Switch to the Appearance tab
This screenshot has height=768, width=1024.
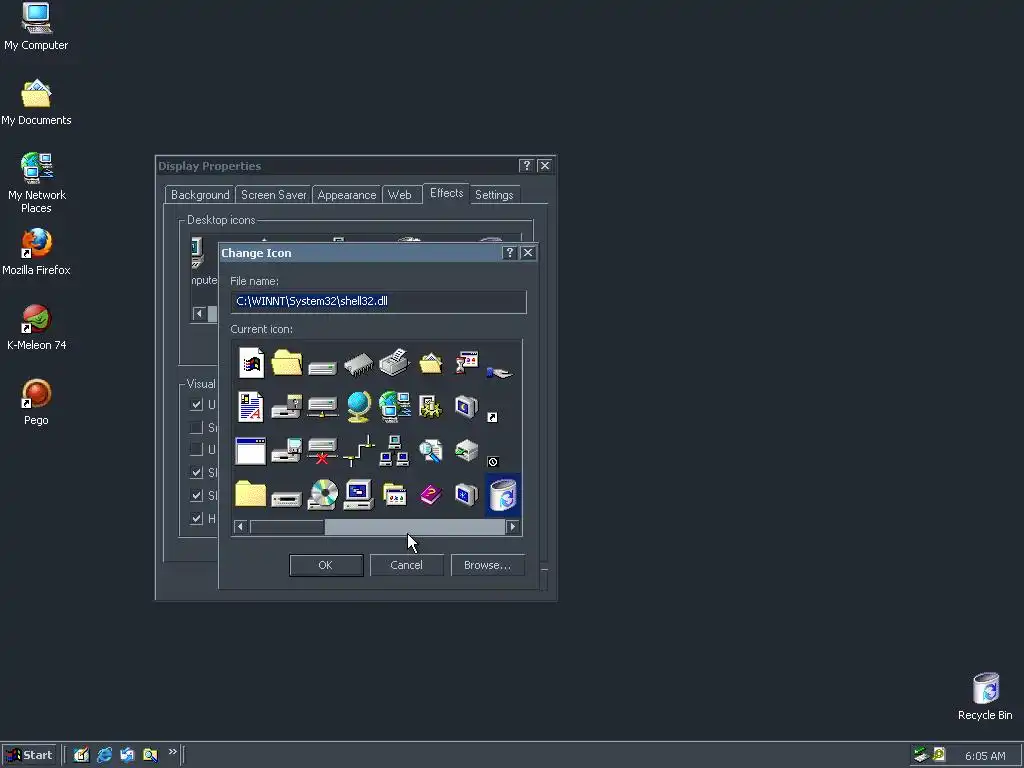coord(347,195)
